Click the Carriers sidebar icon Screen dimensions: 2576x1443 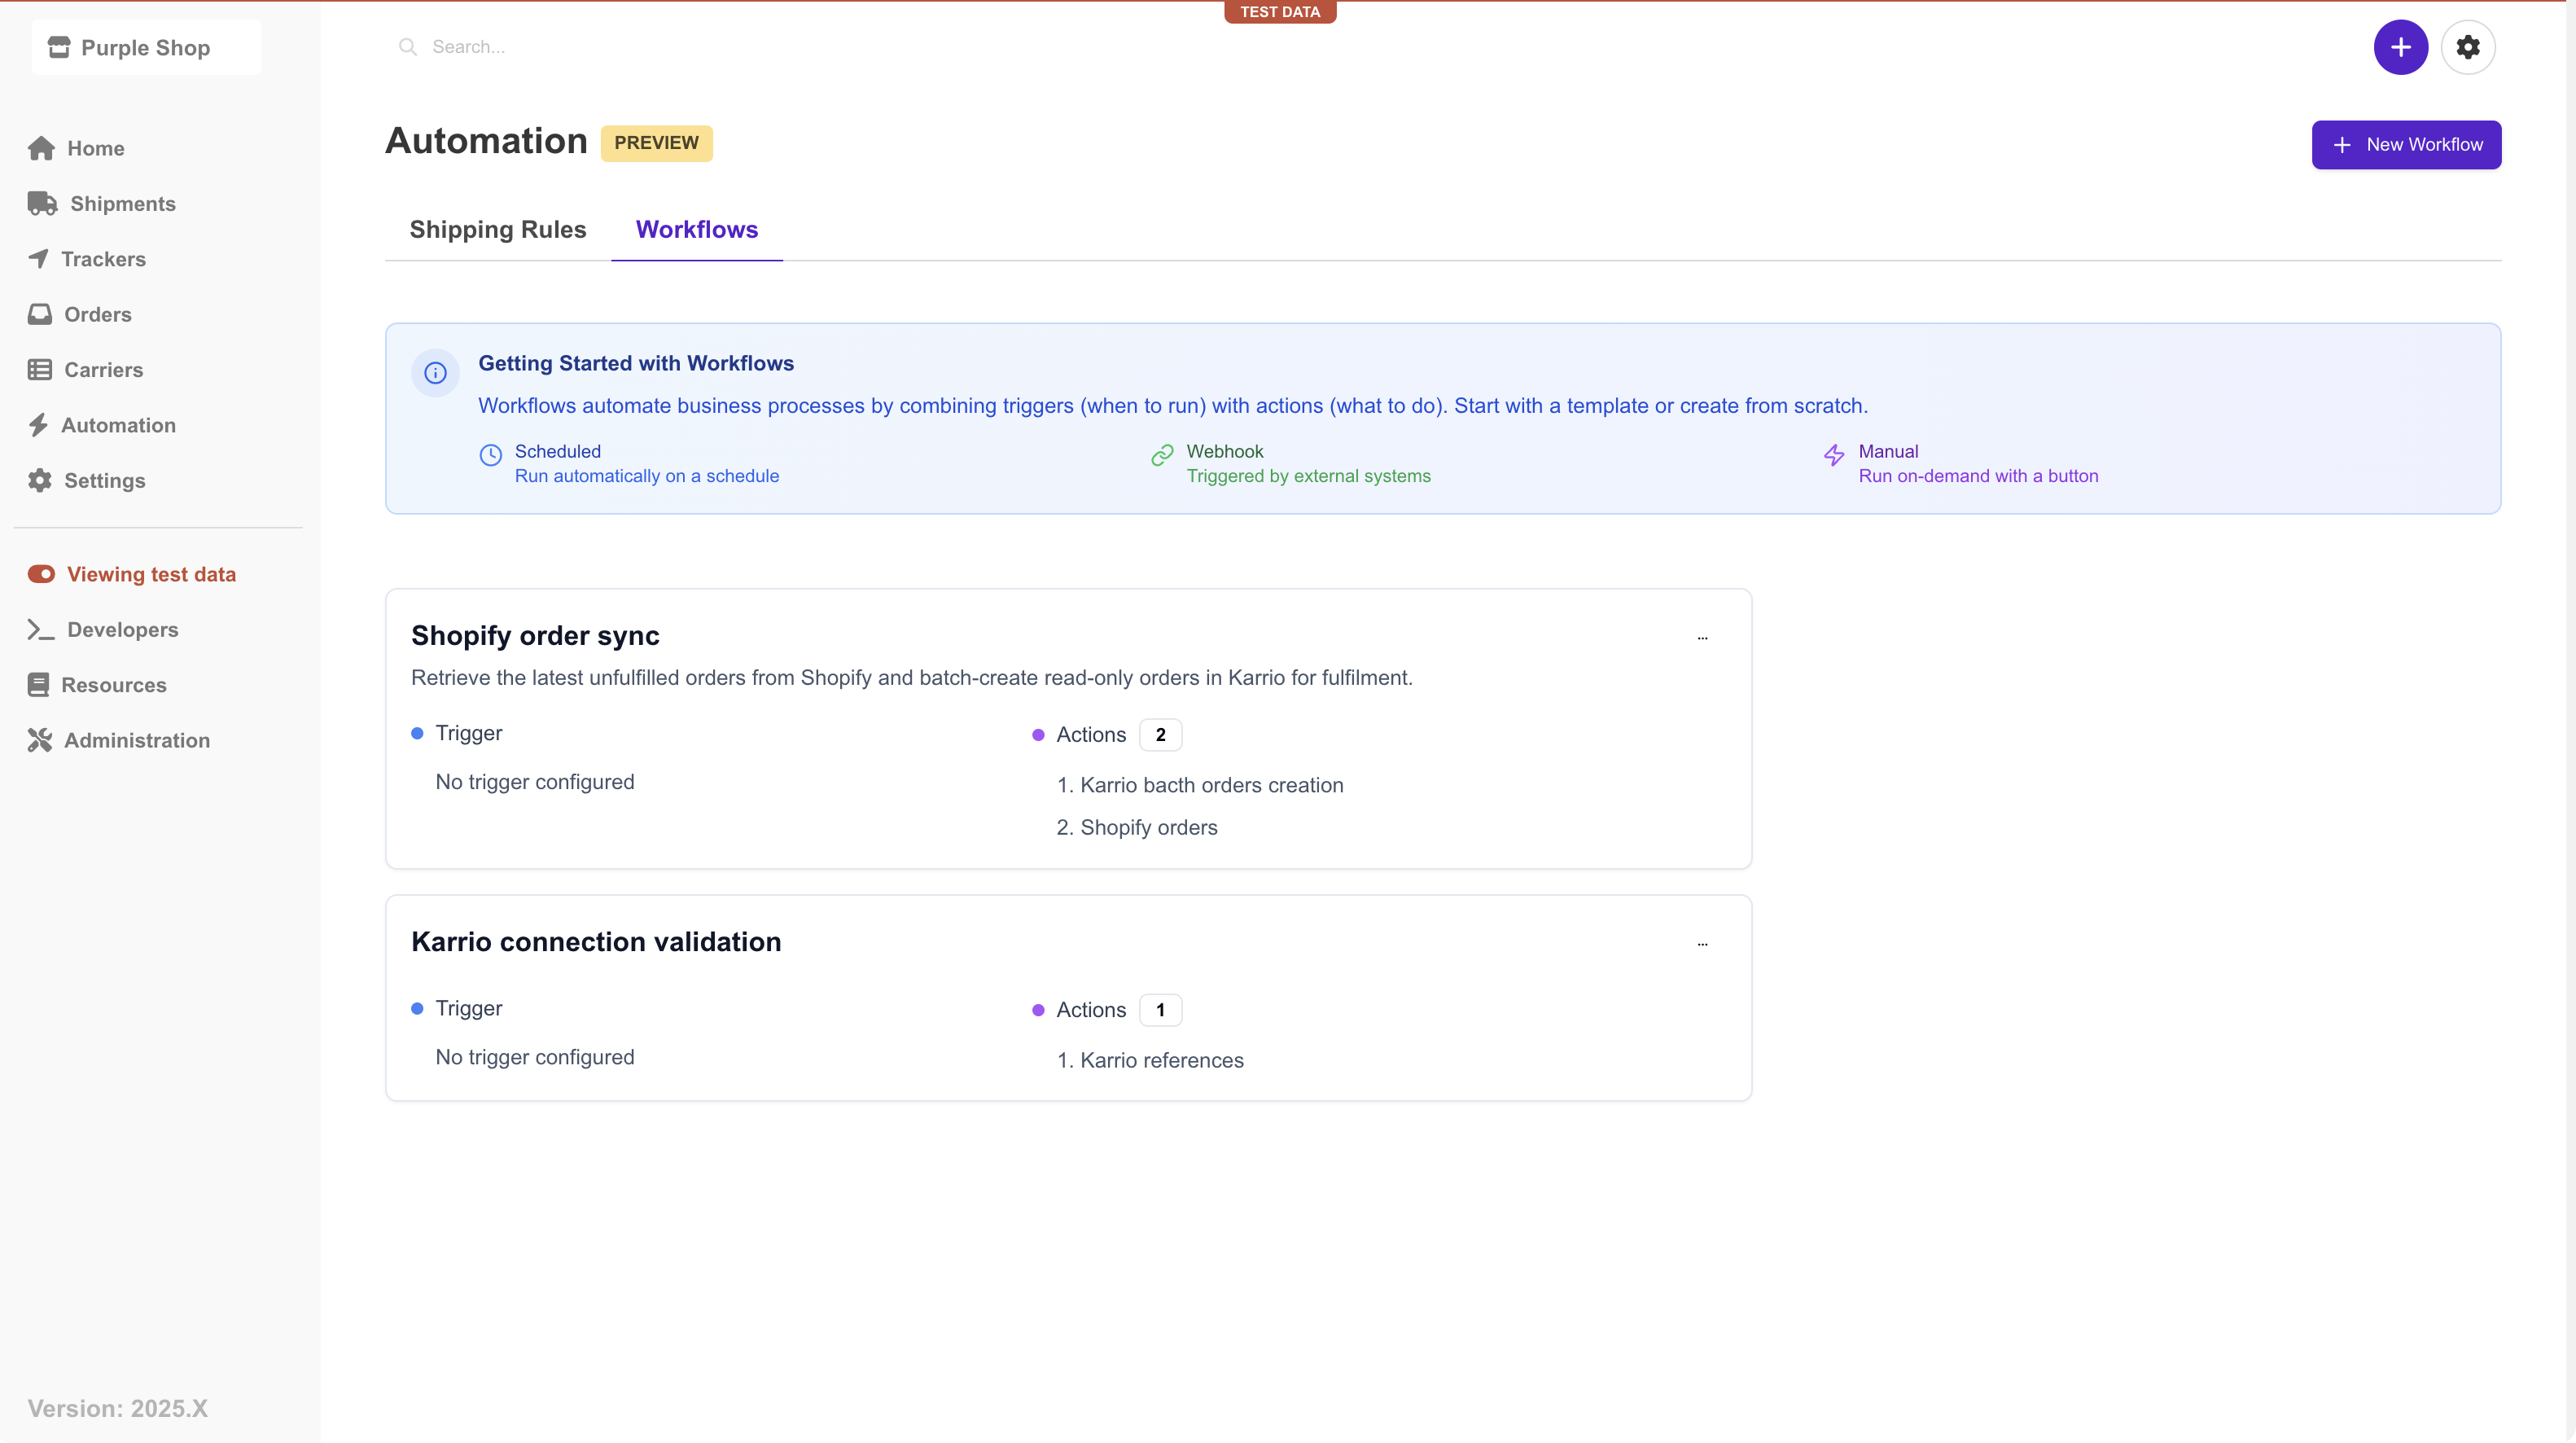40,369
